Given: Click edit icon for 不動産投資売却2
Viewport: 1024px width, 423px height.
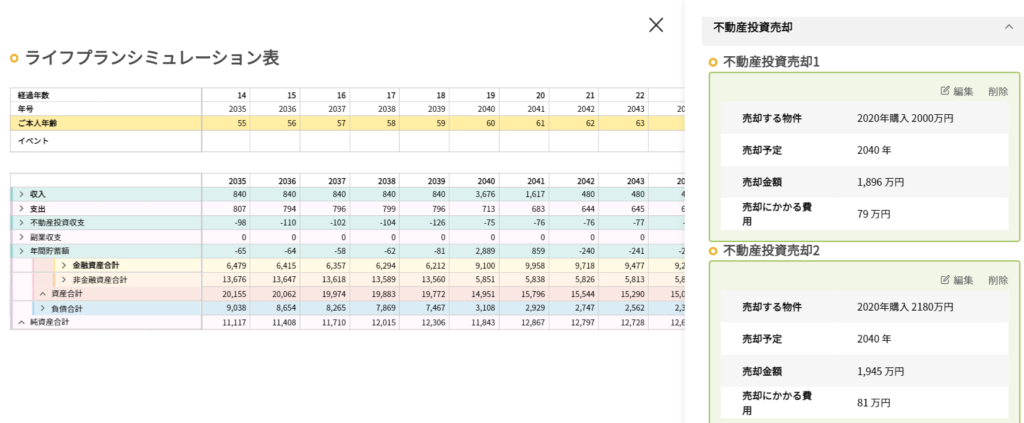Looking at the screenshot, I should pyautogui.click(x=957, y=280).
